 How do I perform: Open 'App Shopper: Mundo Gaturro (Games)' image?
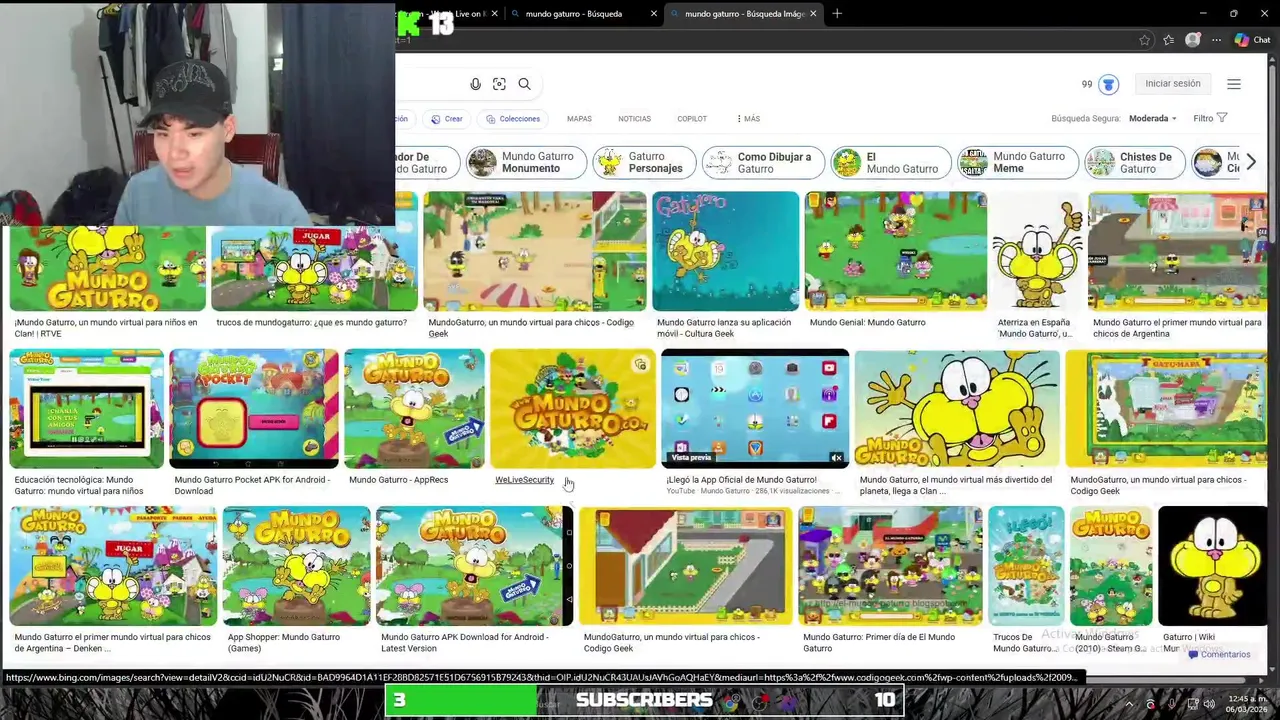(297, 566)
